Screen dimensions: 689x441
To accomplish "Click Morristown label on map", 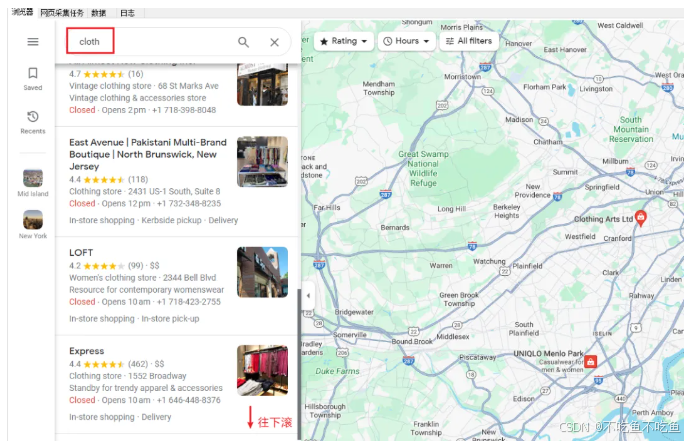I will [x=462, y=77].
